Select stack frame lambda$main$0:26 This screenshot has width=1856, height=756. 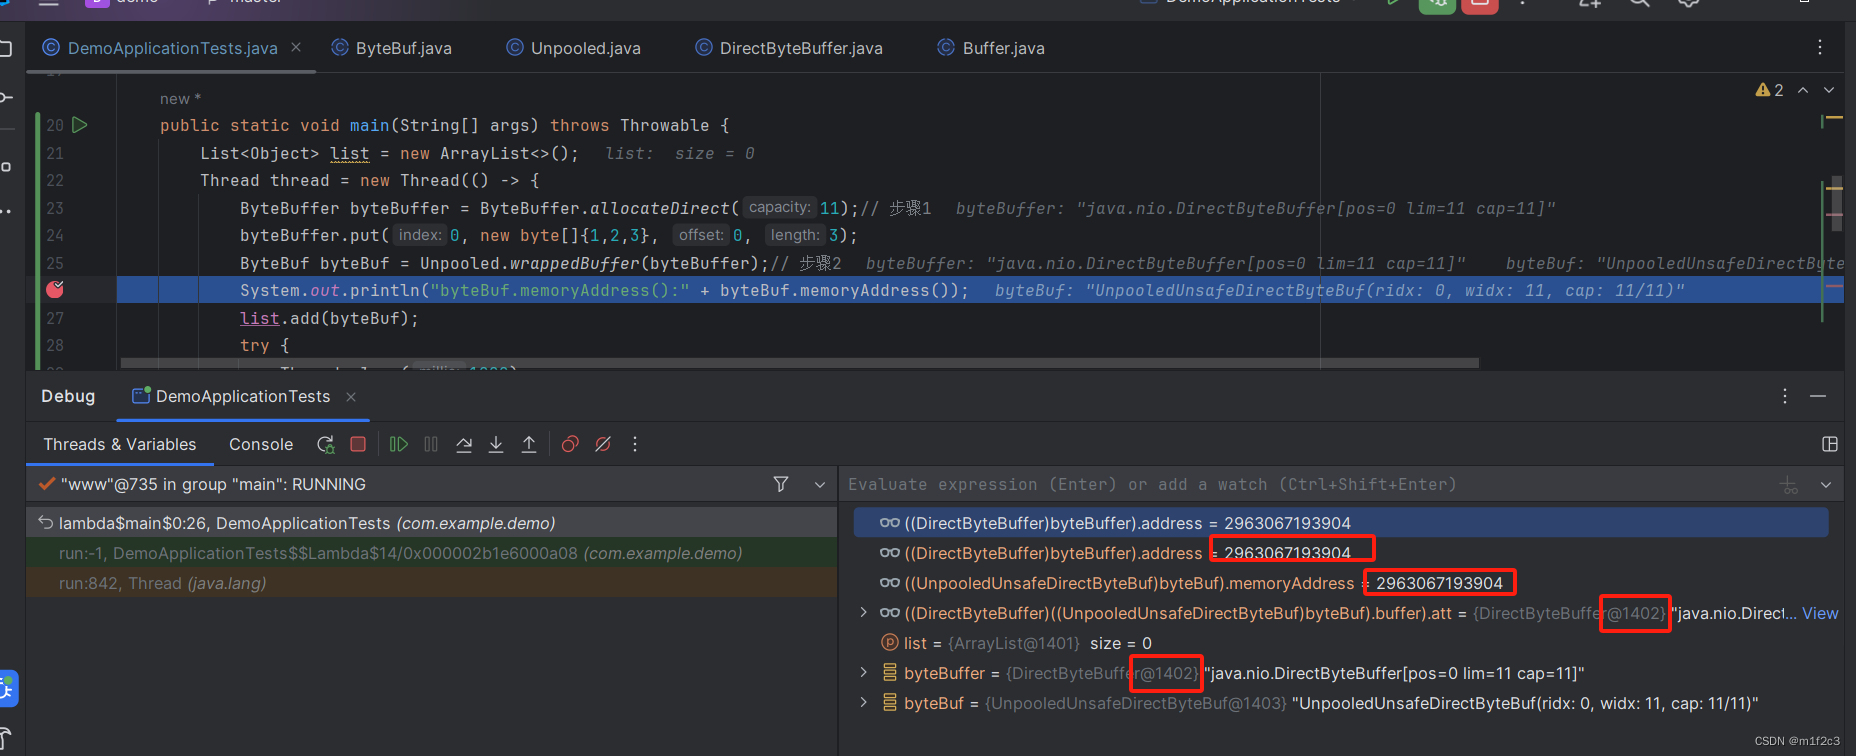click(431, 523)
